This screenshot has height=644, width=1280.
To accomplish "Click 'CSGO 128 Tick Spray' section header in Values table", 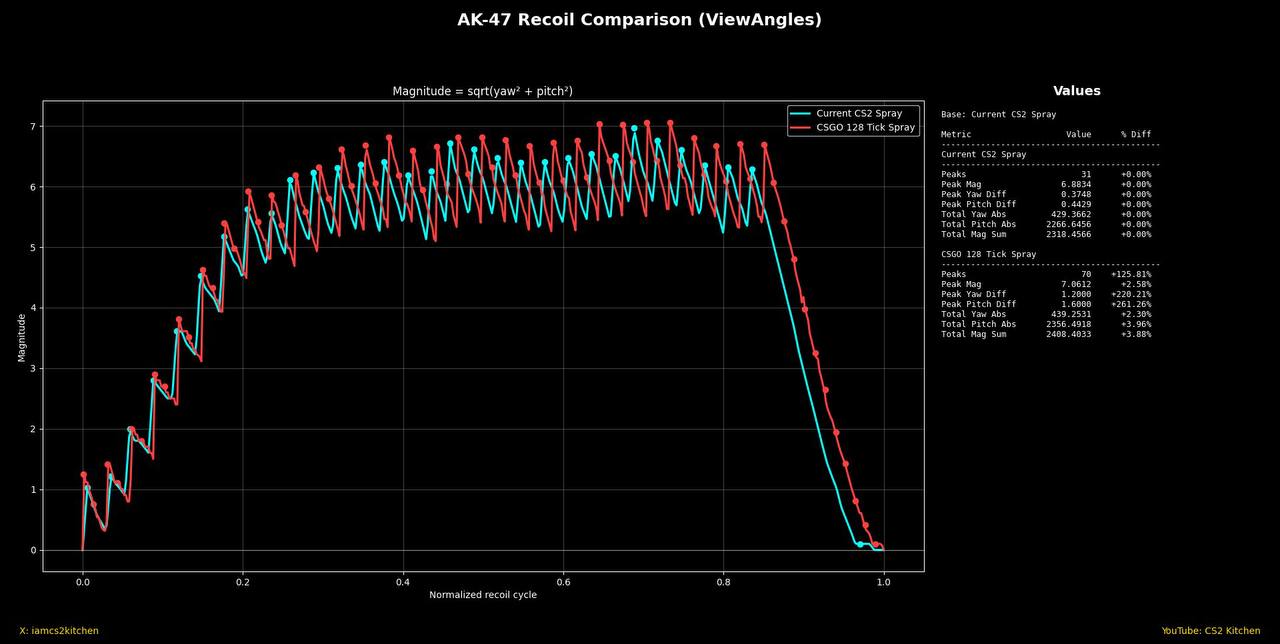I will point(988,255).
